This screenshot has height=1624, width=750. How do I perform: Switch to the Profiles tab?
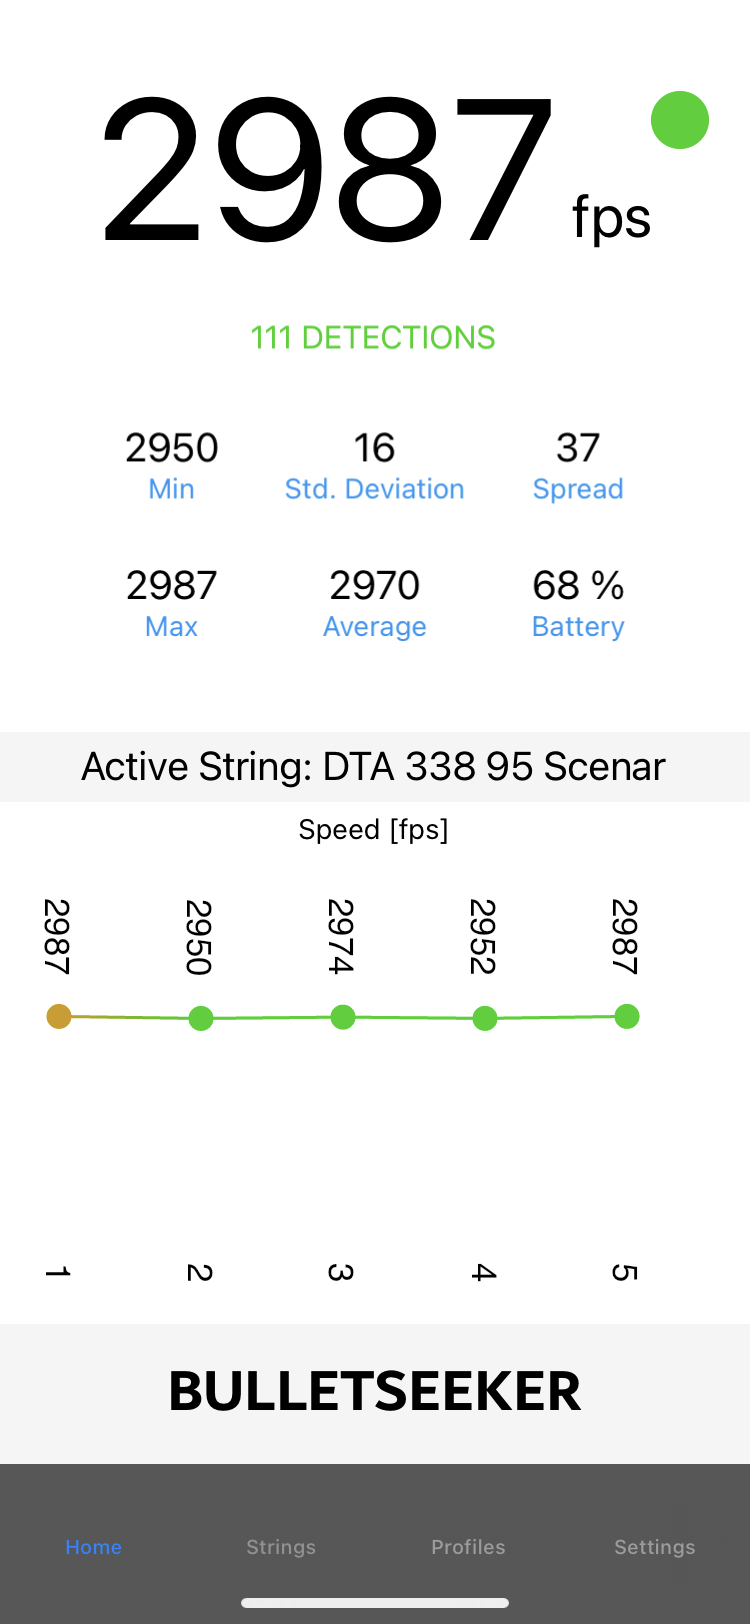tap(468, 1547)
